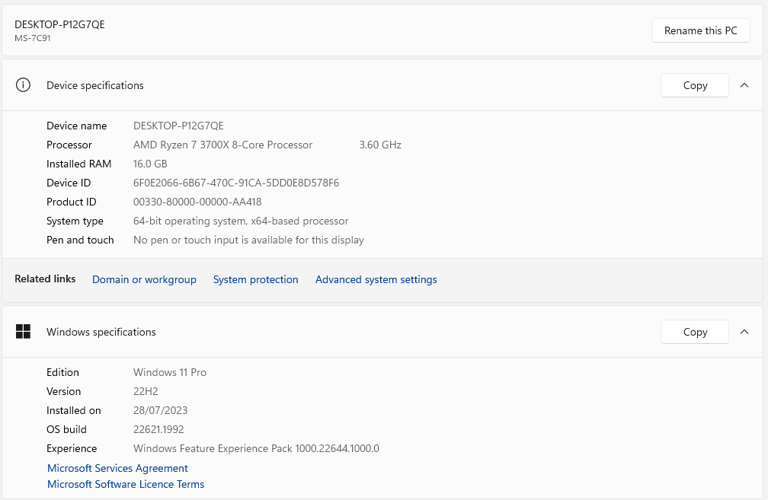Click the DESKTOP-P12G7QE heading at top
The height and width of the screenshot is (500, 768).
click(x=59, y=24)
